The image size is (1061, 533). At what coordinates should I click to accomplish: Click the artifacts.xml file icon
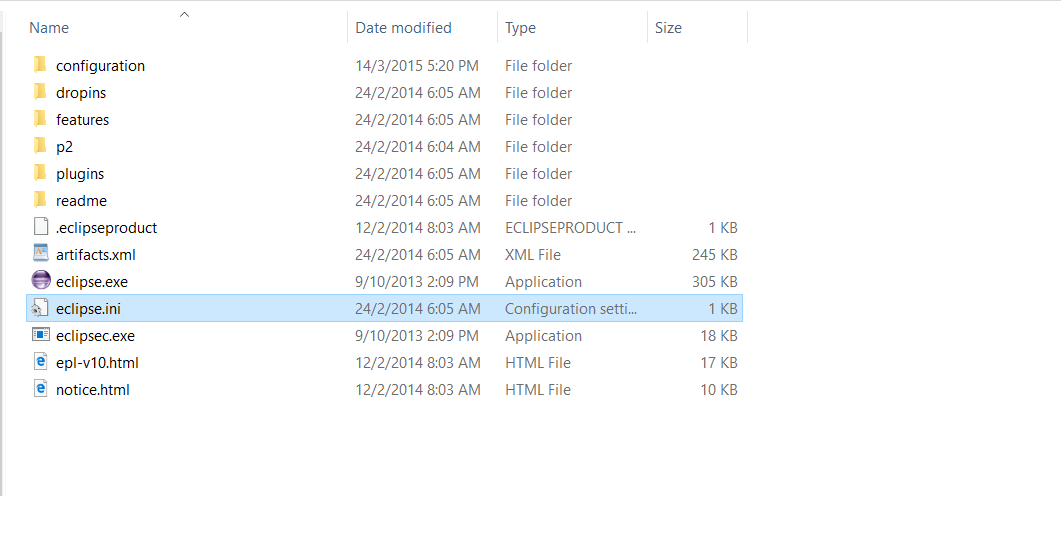click(x=41, y=253)
